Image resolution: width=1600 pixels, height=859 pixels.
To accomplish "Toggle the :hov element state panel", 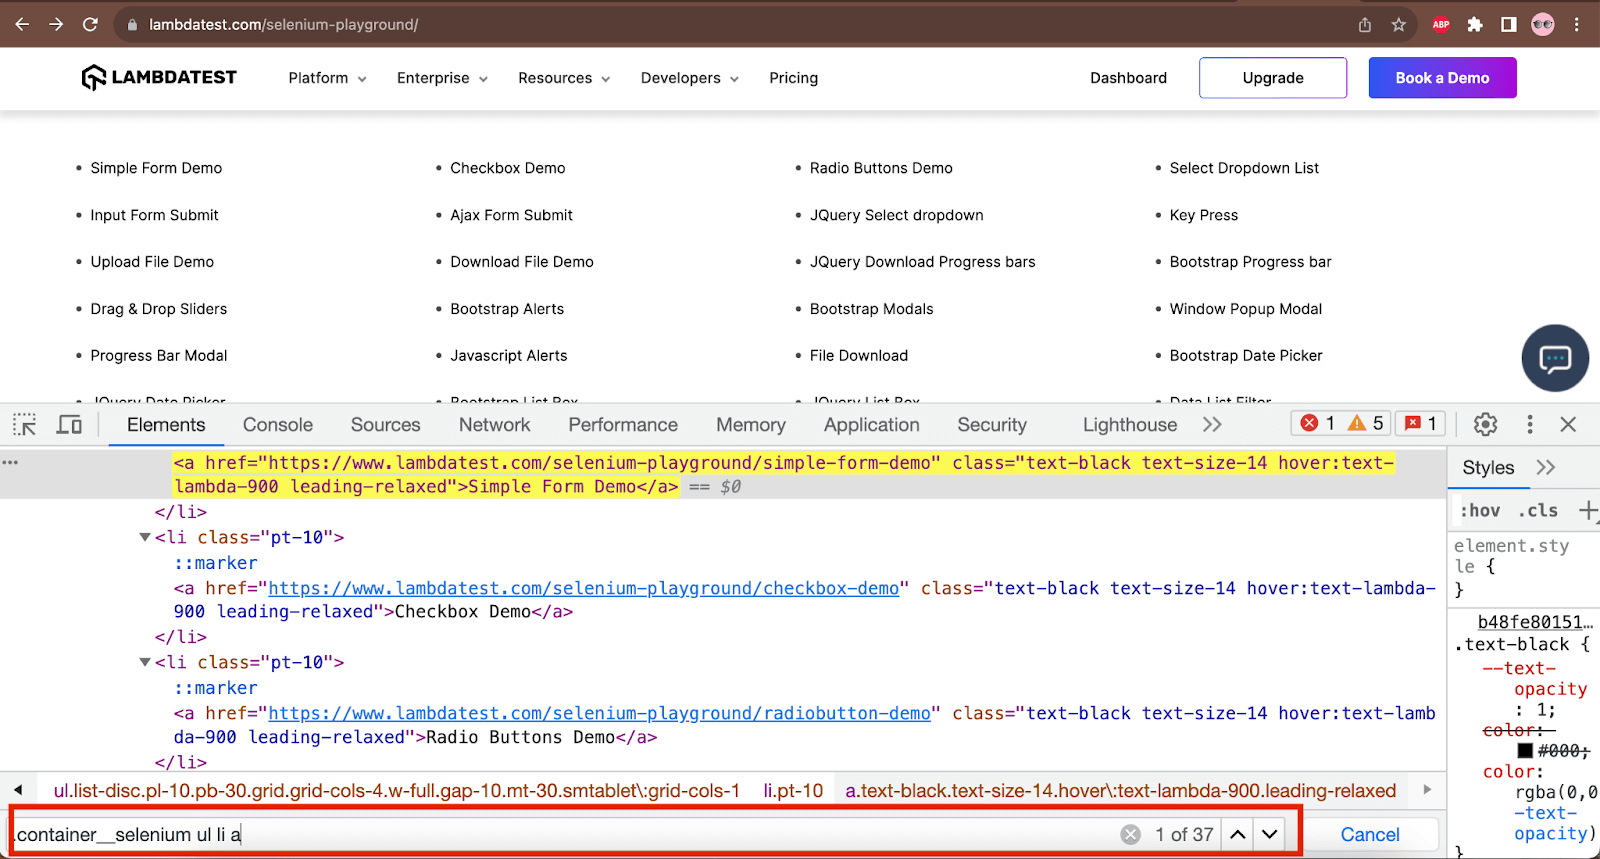I will pos(1480,510).
